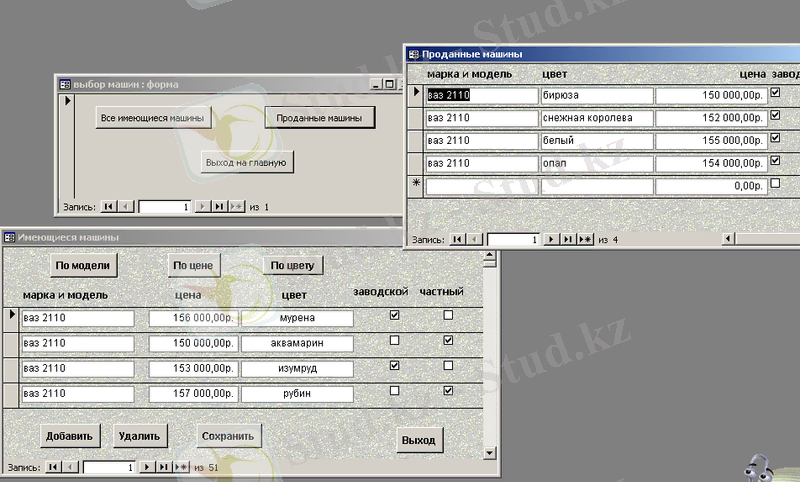800x482 pixels.
Task: Add new record in Имеющиеся машины navigation
Action: pos(181,467)
